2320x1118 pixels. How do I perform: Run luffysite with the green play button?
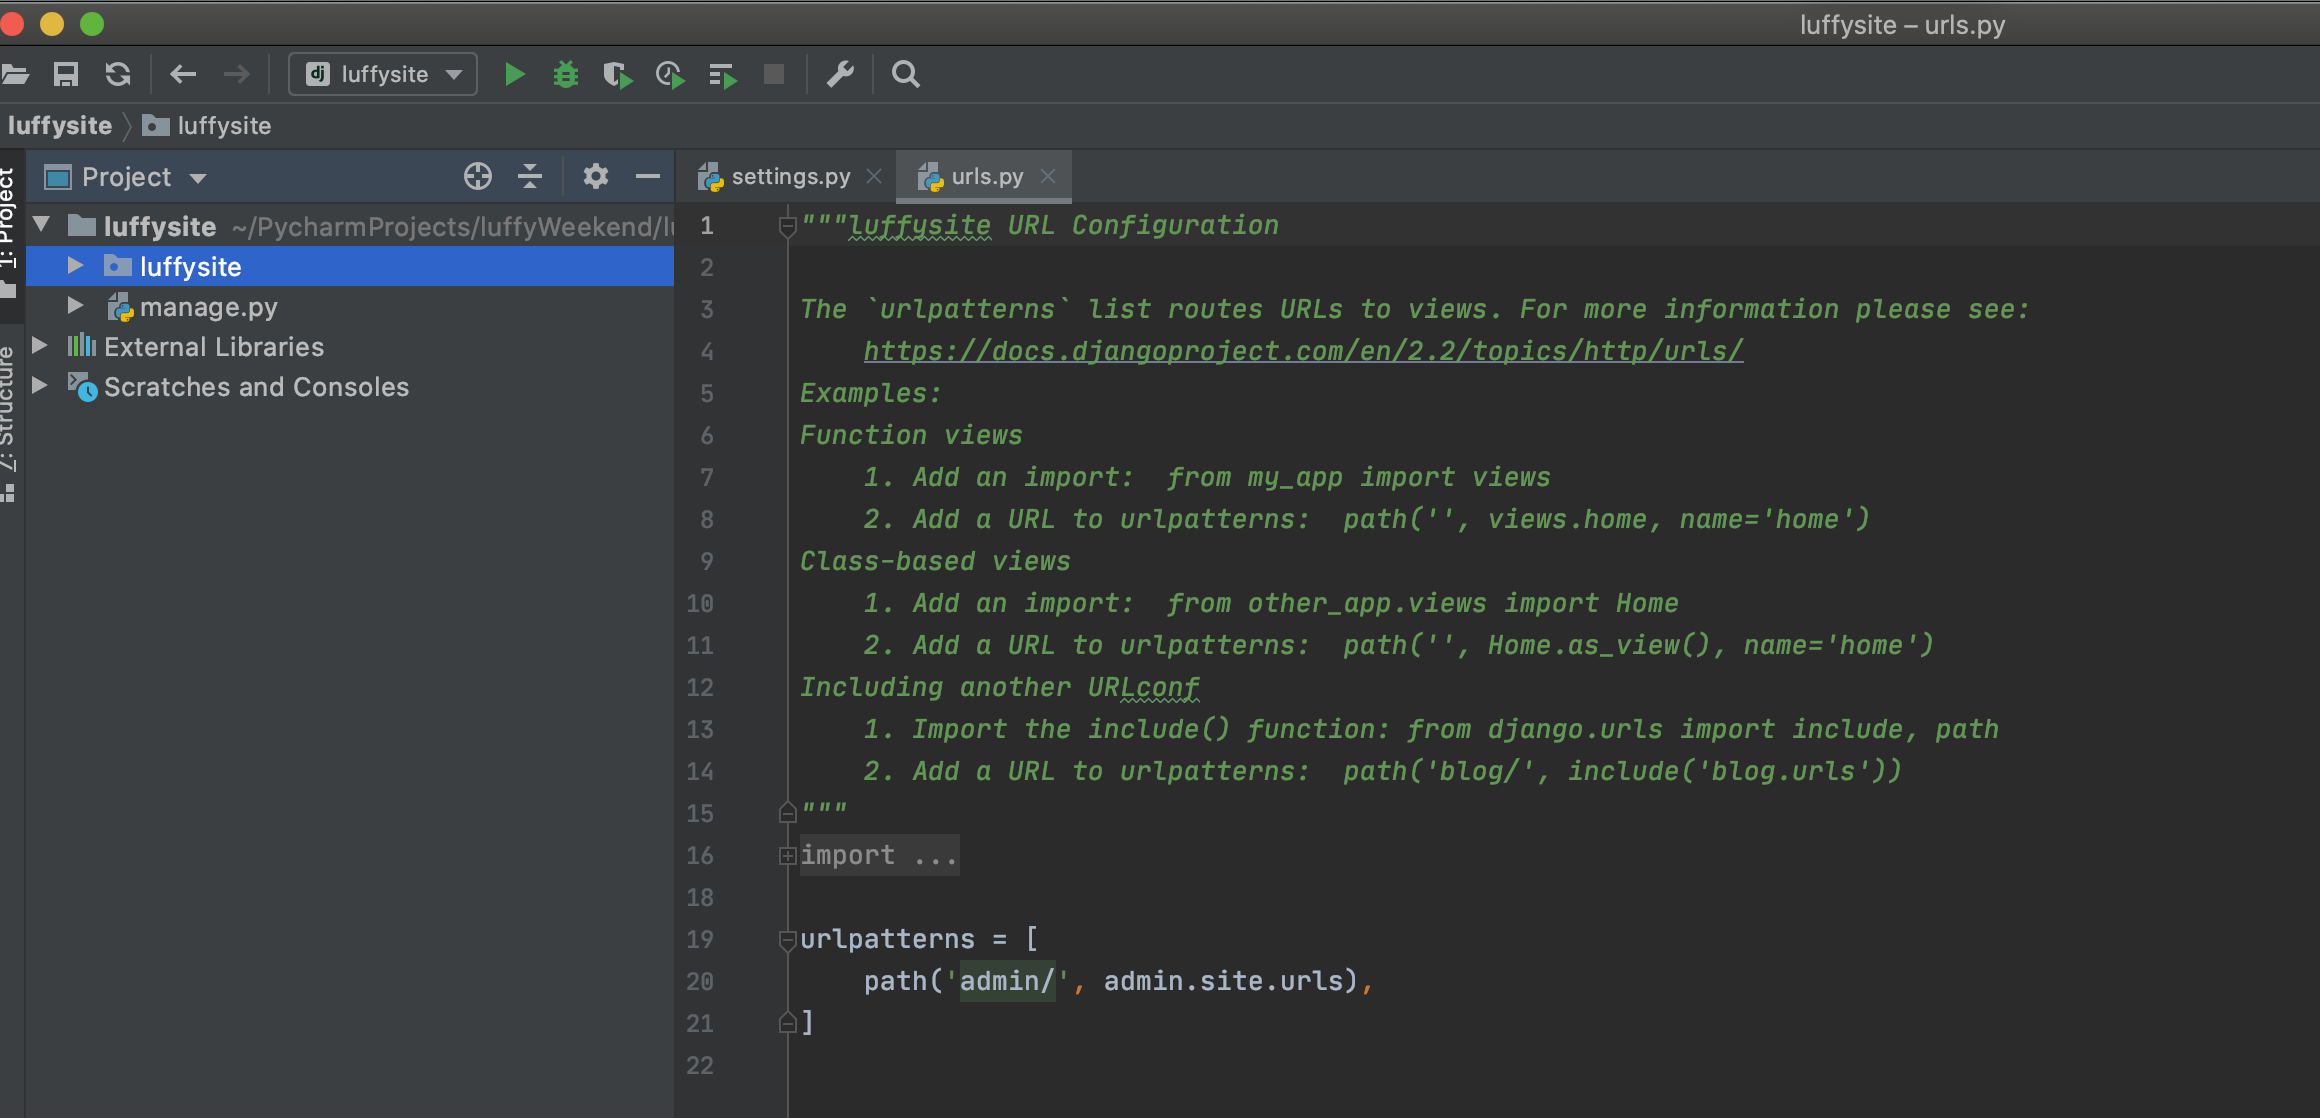pyautogui.click(x=514, y=74)
